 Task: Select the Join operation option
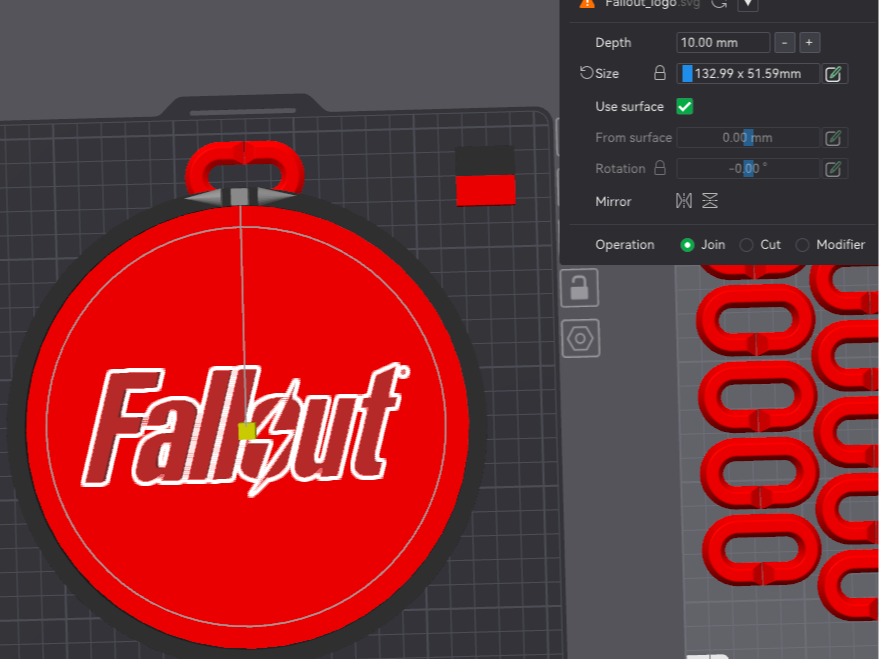pyautogui.click(x=687, y=244)
